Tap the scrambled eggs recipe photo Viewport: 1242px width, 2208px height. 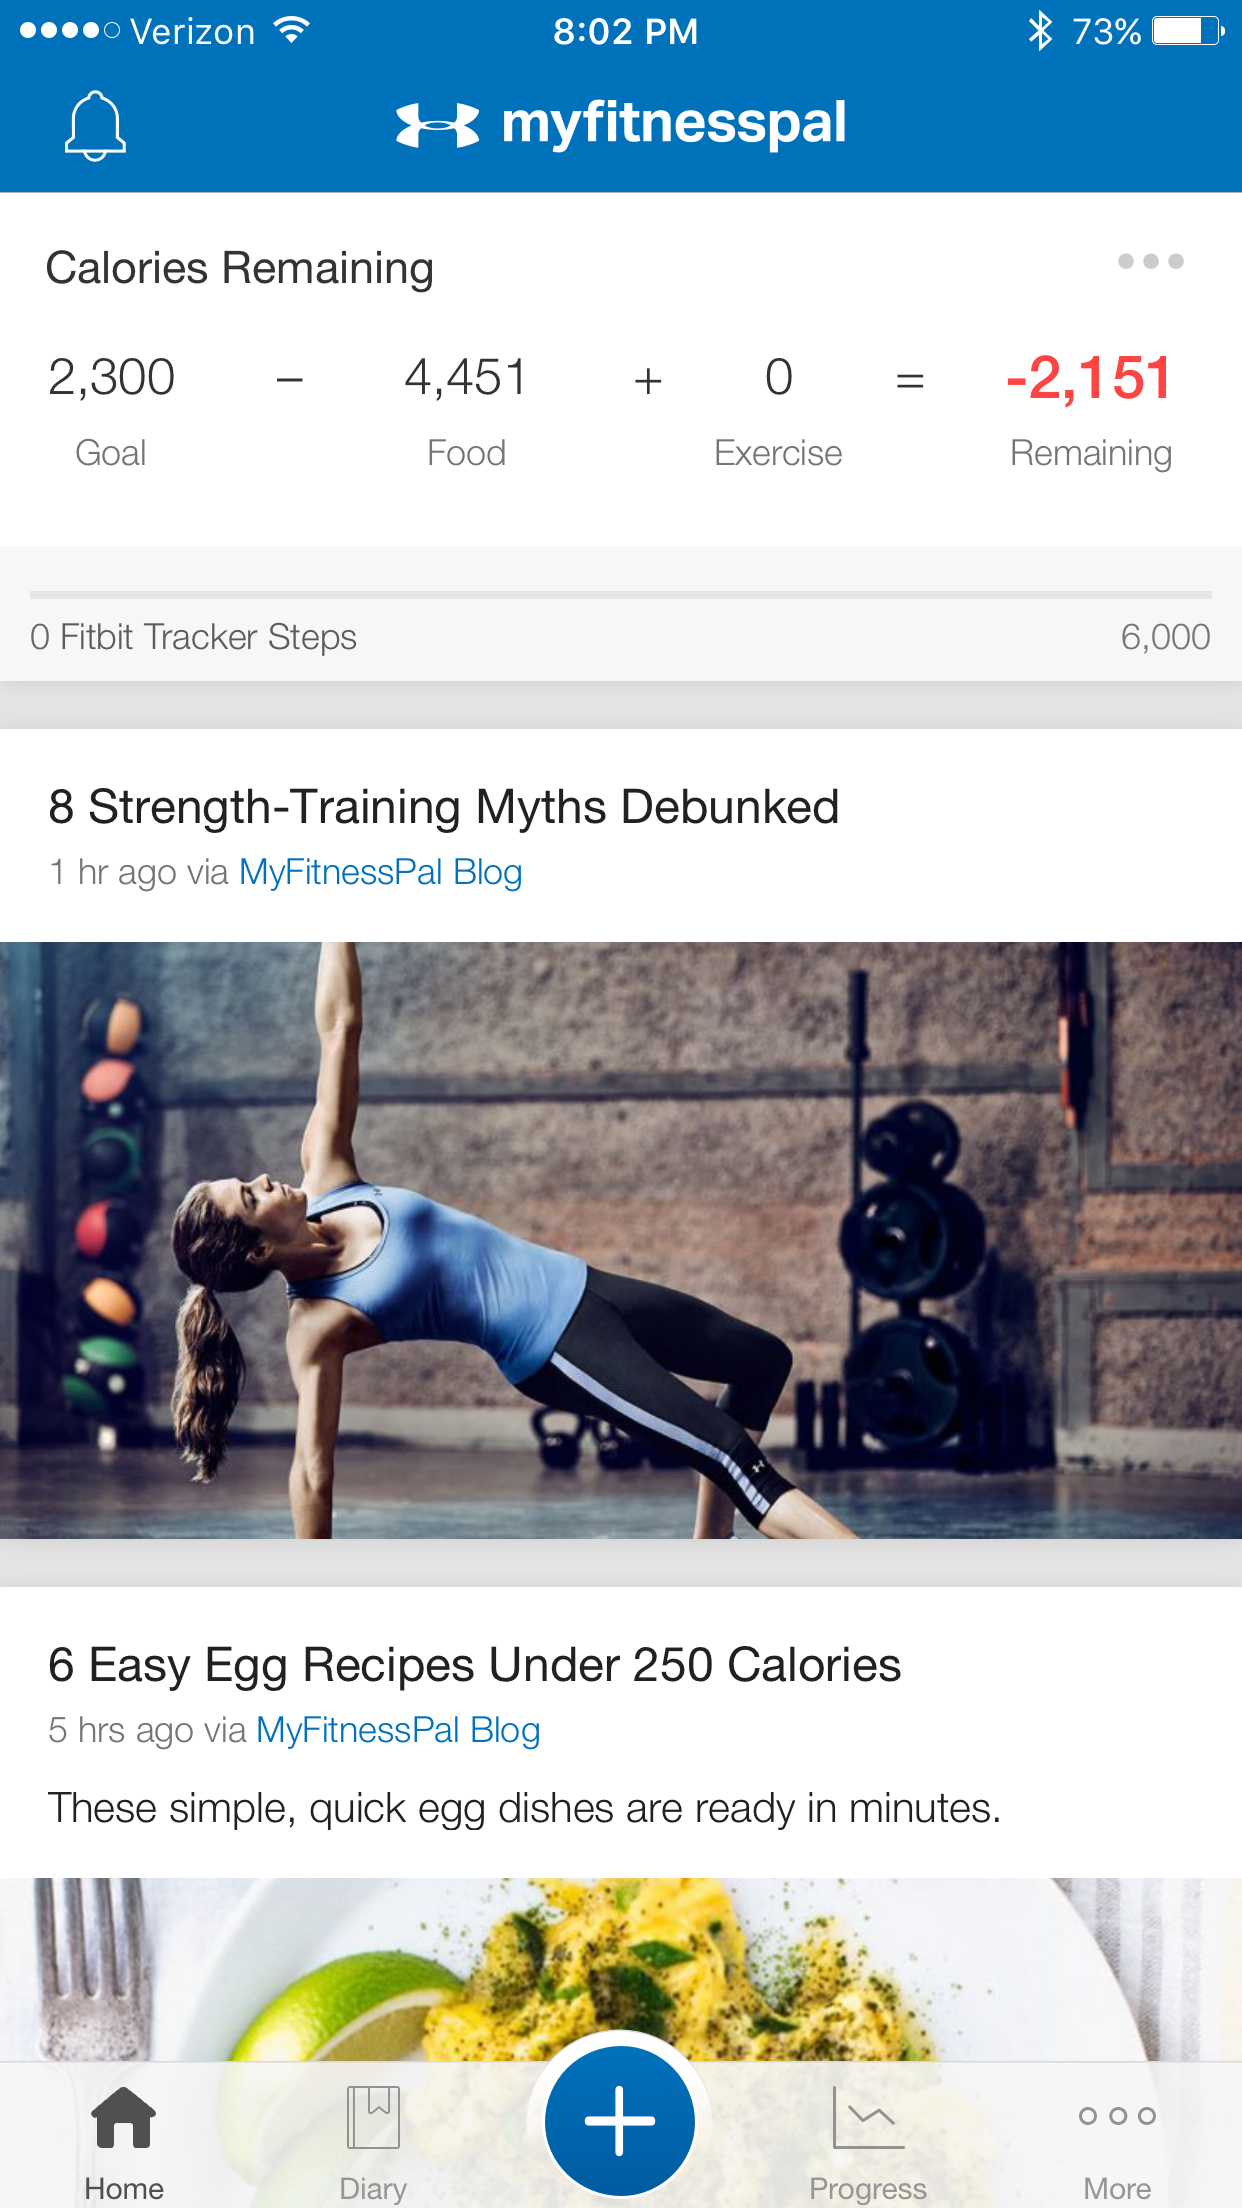621,1968
